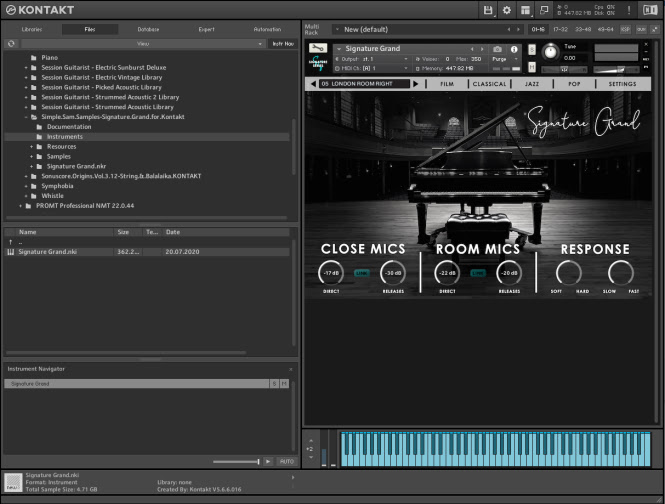Minimize all instrument headers in rack
Image resolution: width=665 pixels, height=504 pixels.
tap(654, 30)
